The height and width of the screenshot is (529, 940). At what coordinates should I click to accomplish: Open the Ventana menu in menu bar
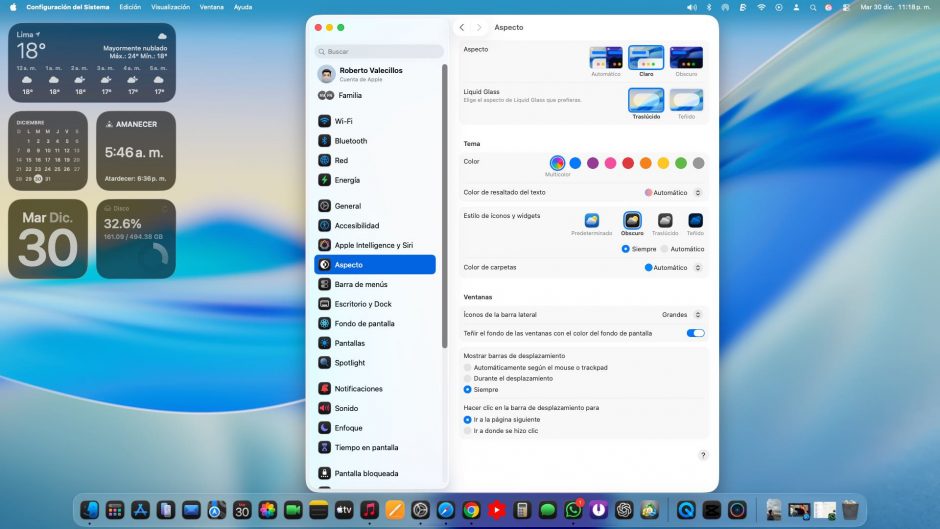211,7
